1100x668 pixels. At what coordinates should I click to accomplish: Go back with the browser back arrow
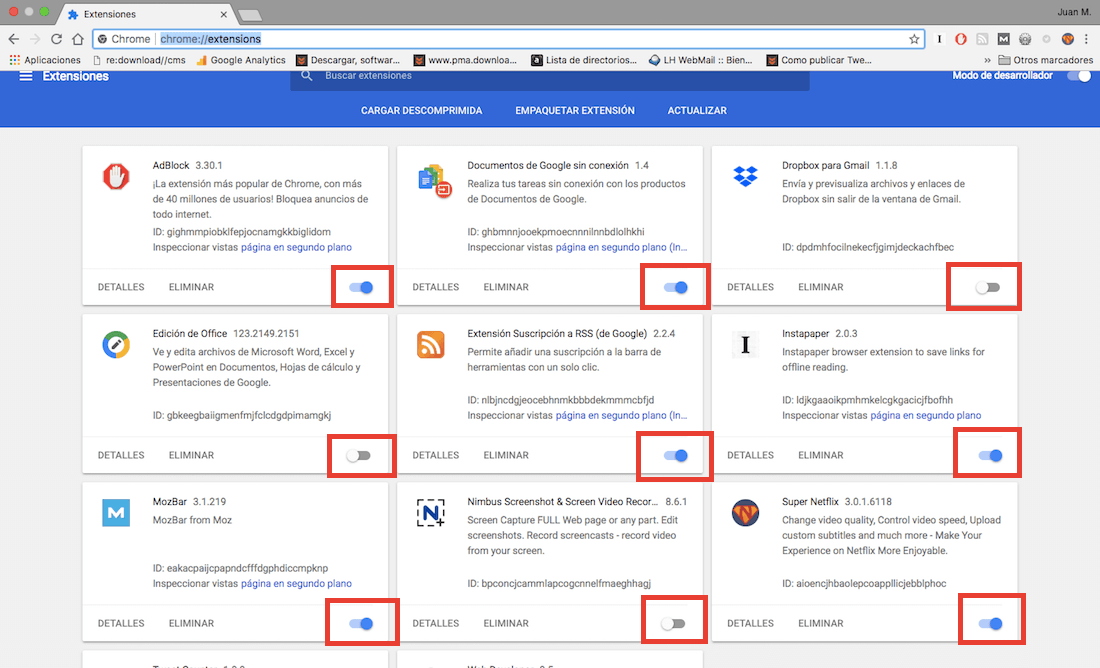point(14,39)
